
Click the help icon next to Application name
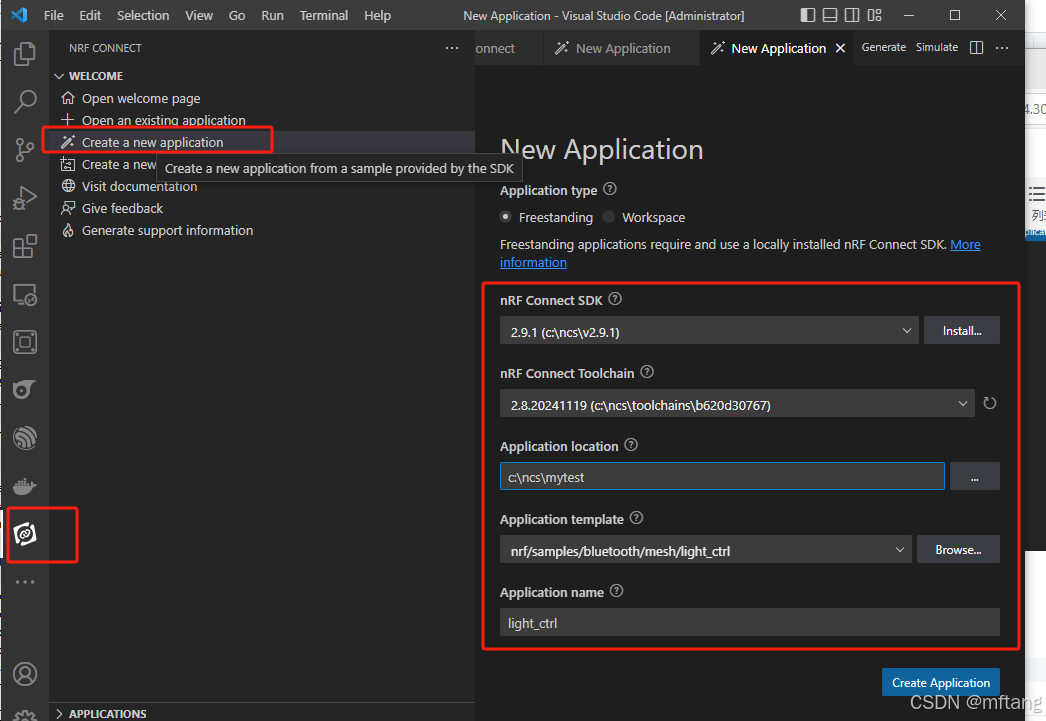click(616, 591)
